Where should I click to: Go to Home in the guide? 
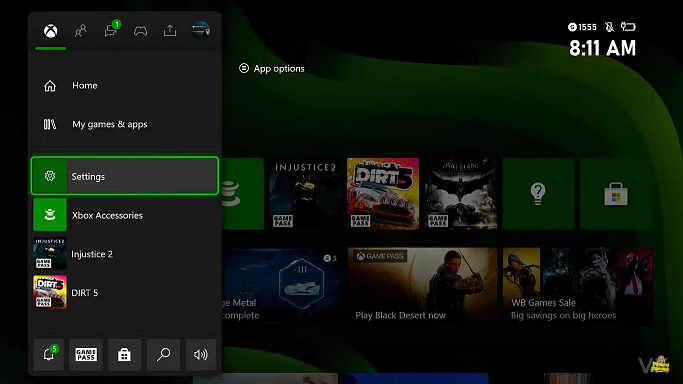(125, 86)
